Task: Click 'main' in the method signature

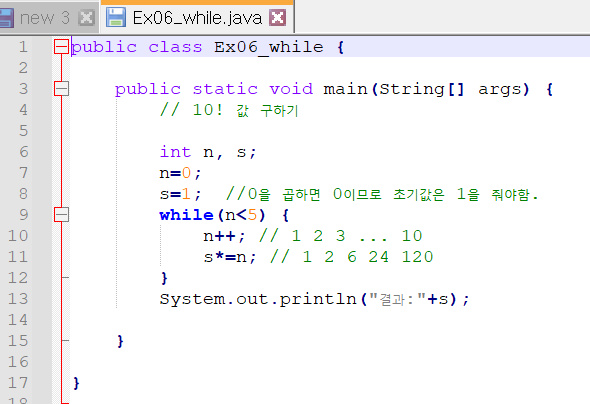Action: tap(345, 90)
